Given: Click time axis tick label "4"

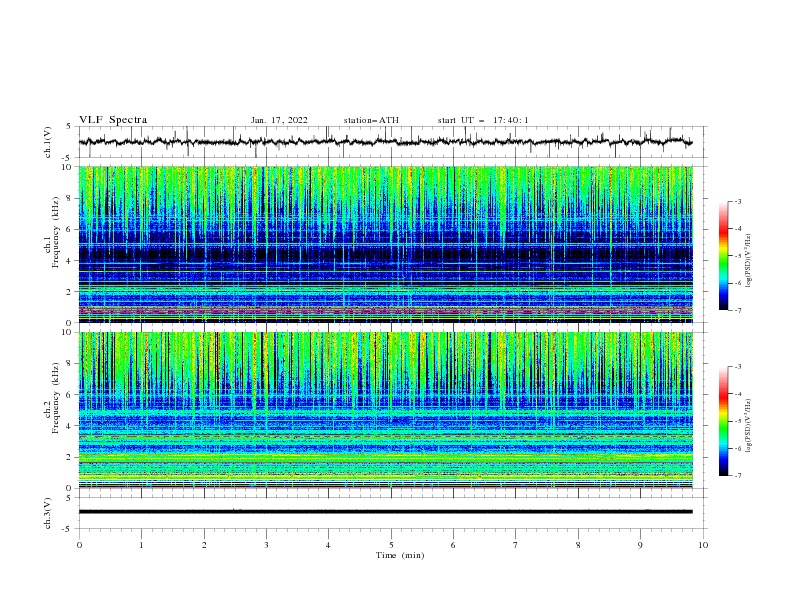Looking at the screenshot, I should [329, 545].
